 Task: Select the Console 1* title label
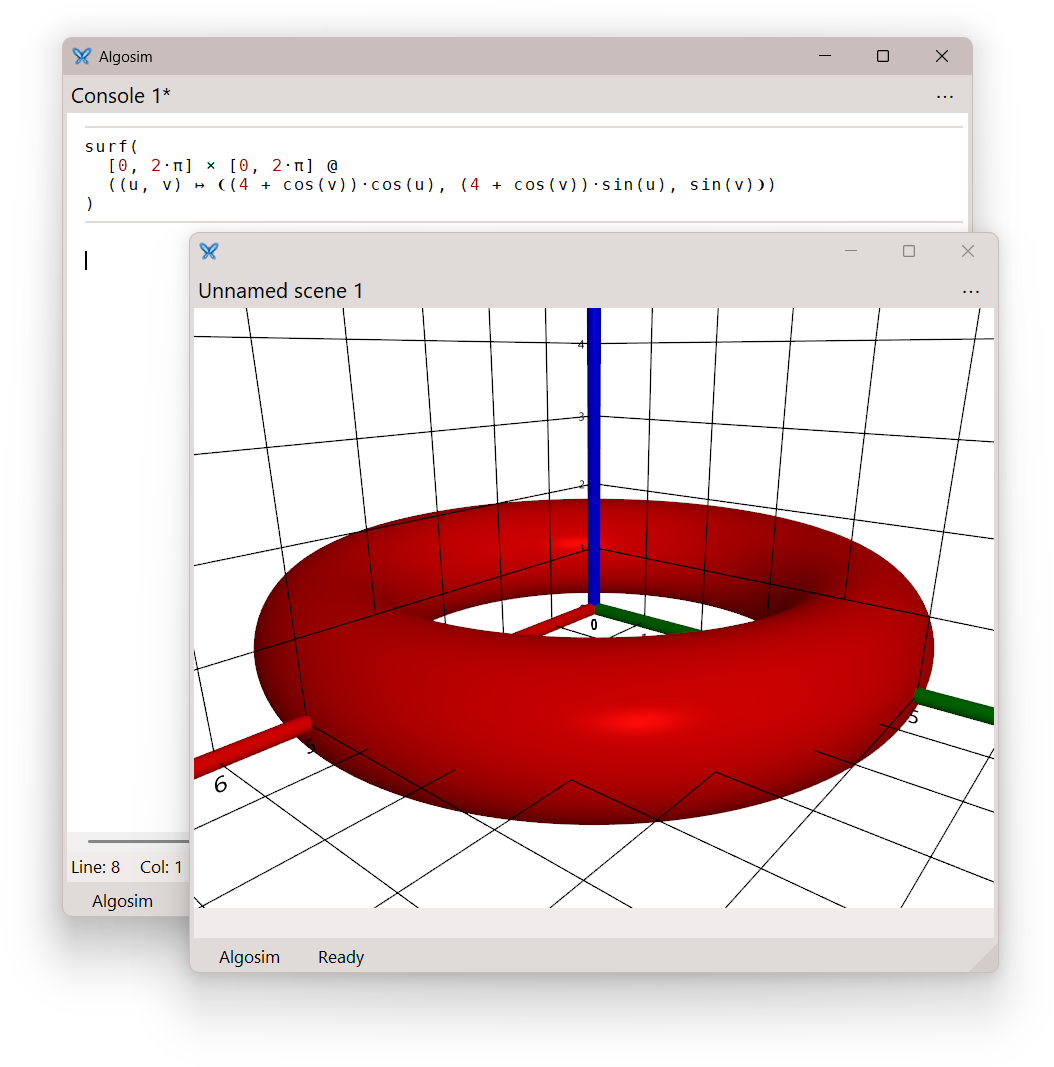pyautogui.click(x=121, y=96)
